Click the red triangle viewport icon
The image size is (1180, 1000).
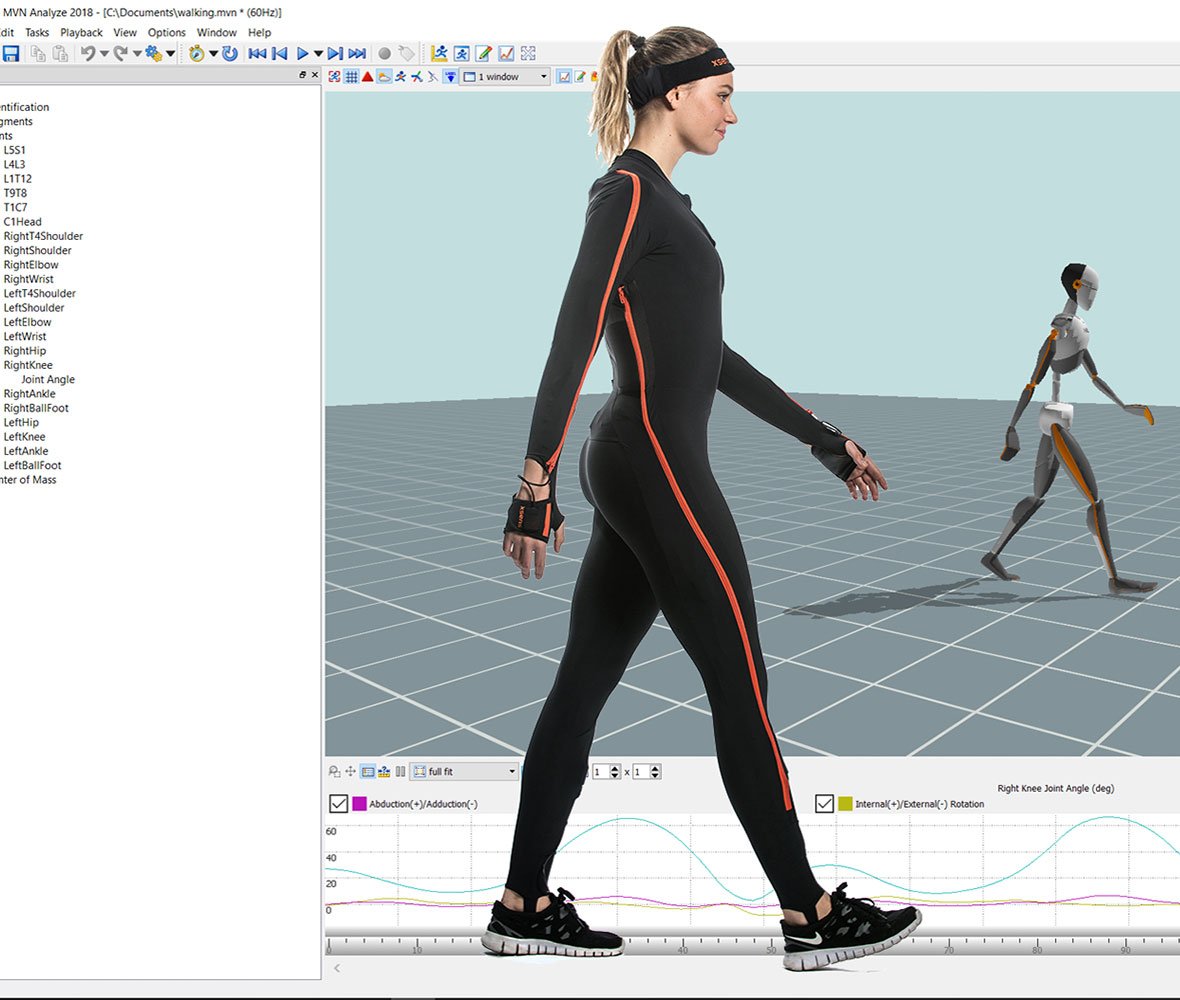pyautogui.click(x=367, y=77)
